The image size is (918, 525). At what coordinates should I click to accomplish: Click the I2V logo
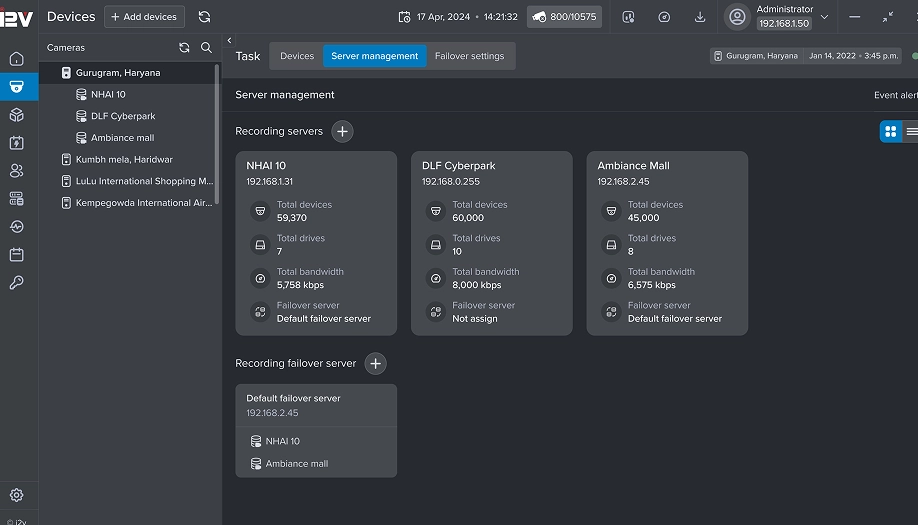coord(16,18)
